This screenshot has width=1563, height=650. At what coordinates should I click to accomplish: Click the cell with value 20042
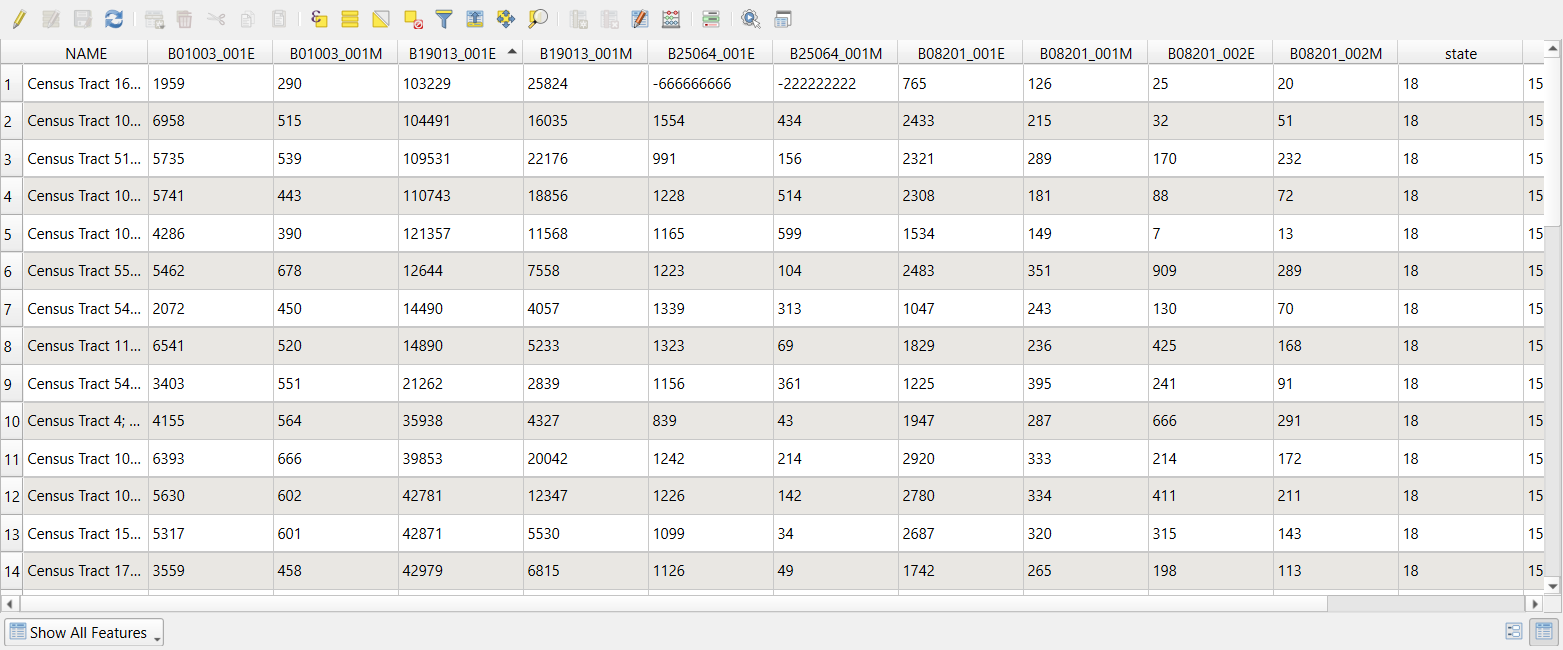point(585,459)
